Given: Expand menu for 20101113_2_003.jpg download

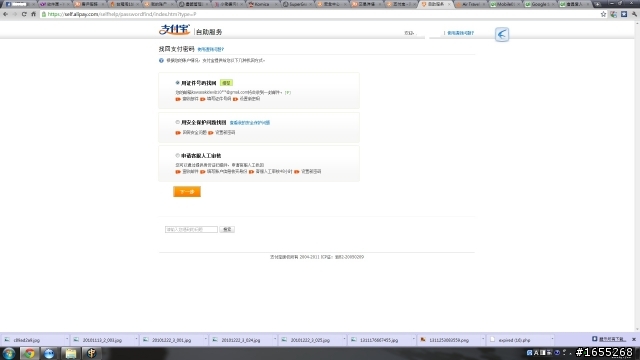Looking at the screenshot, I should (x=136, y=340).
